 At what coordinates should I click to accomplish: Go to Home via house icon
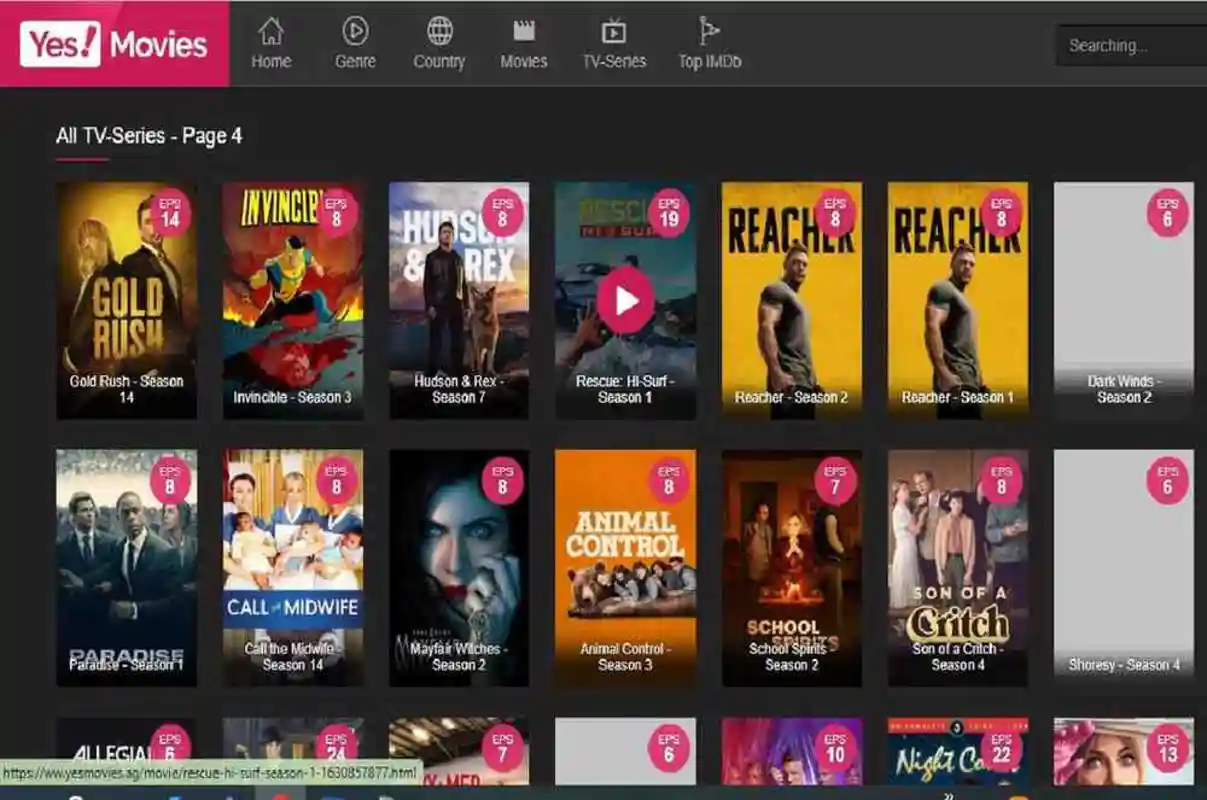pos(271,31)
